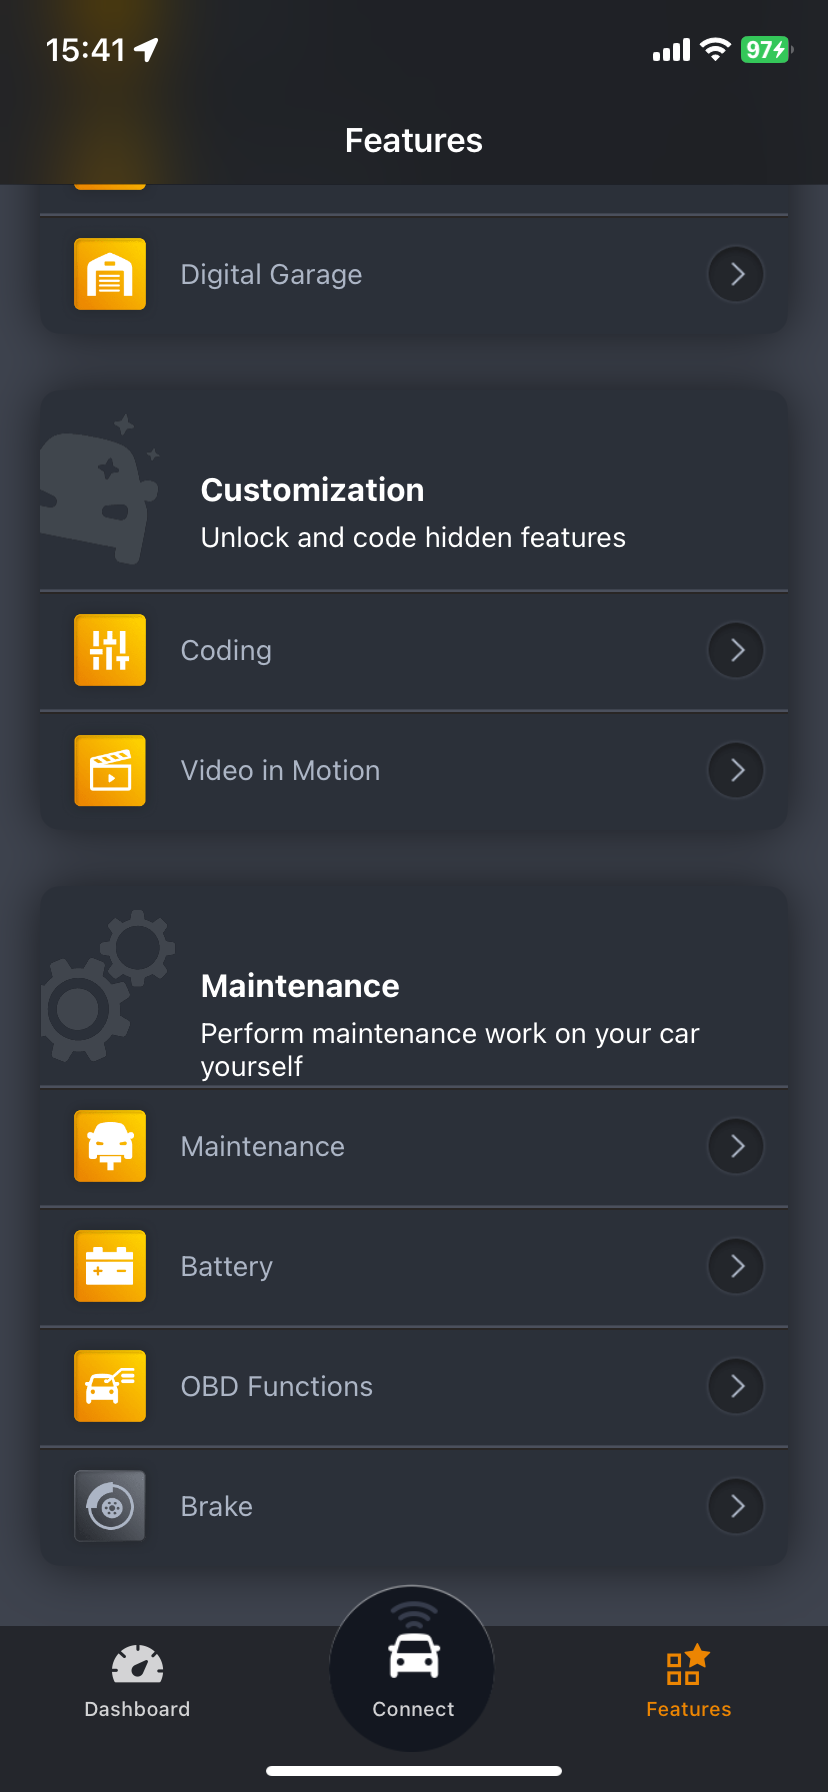Tap the Battery icon
This screenshot has height=1792, width=828.
(110, 1266)
